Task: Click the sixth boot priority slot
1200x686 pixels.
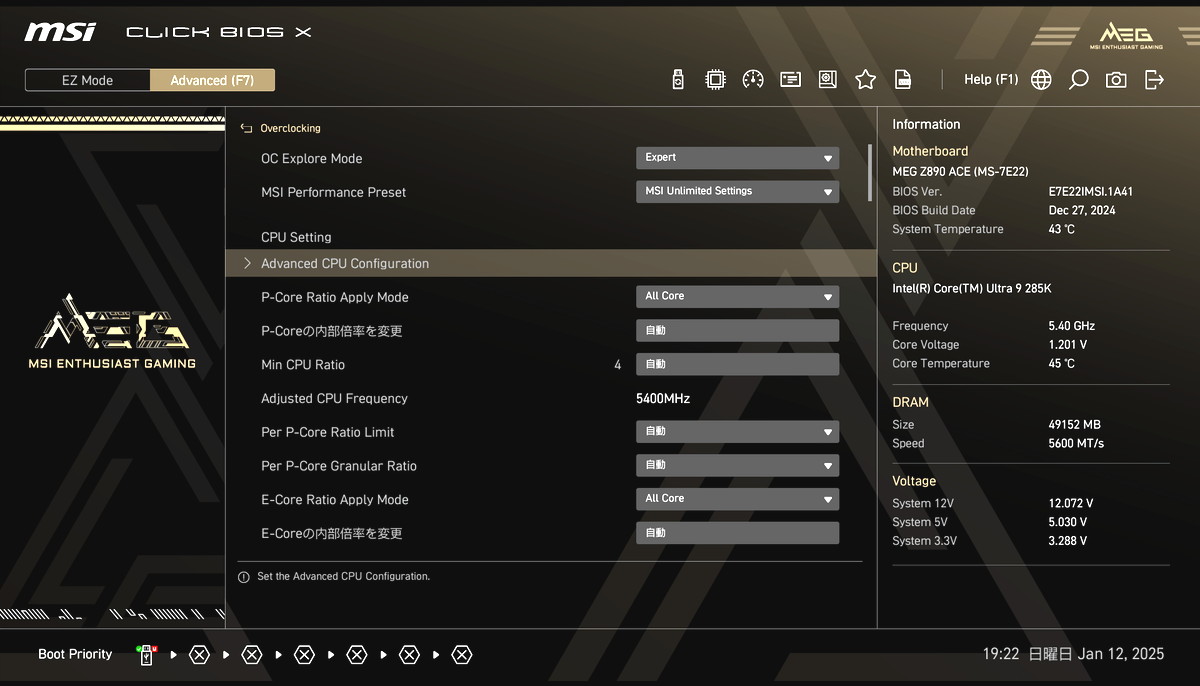Action: click(x=409, y=655)
